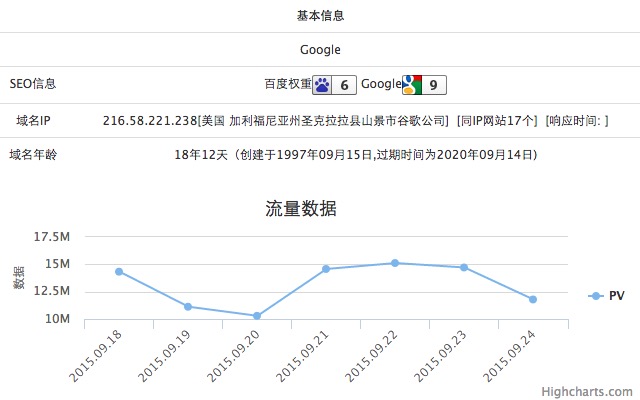Click the 2015.09.21 data point
640x400 pixels.
coord(326,269)
